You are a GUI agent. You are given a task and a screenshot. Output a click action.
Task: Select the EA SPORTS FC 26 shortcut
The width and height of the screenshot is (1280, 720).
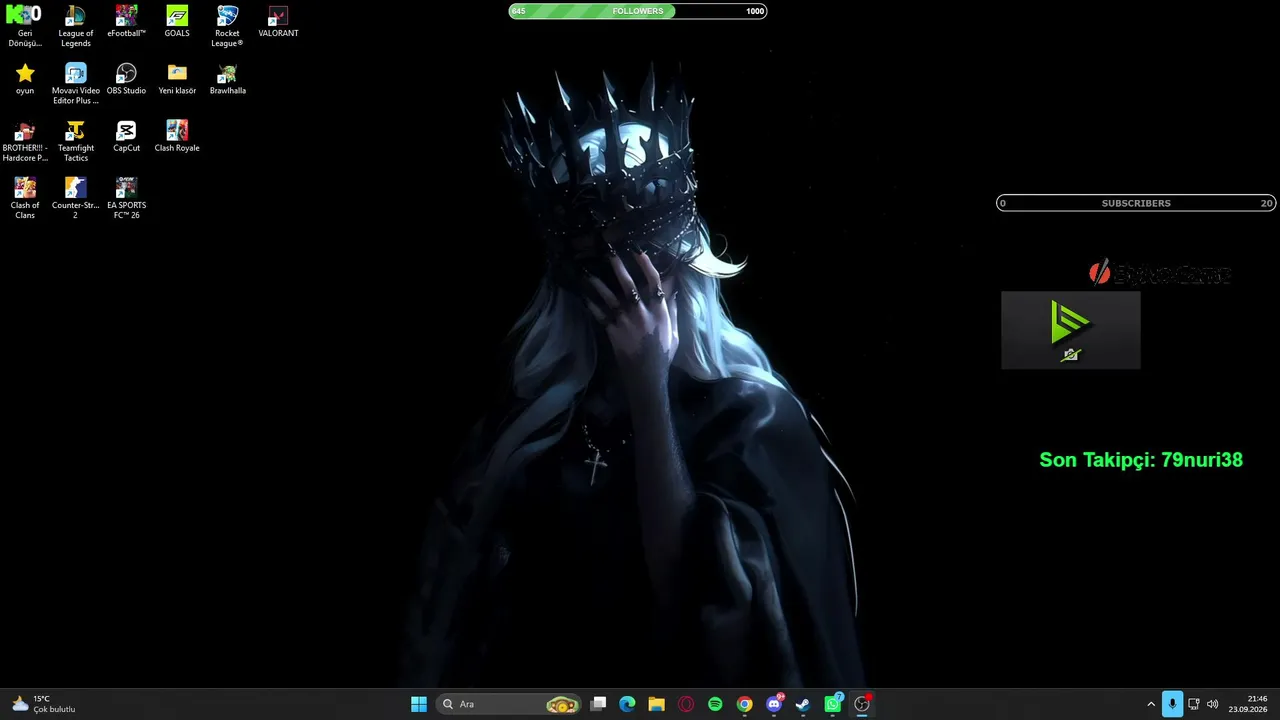pyautogui.click(x=126, y=198)
